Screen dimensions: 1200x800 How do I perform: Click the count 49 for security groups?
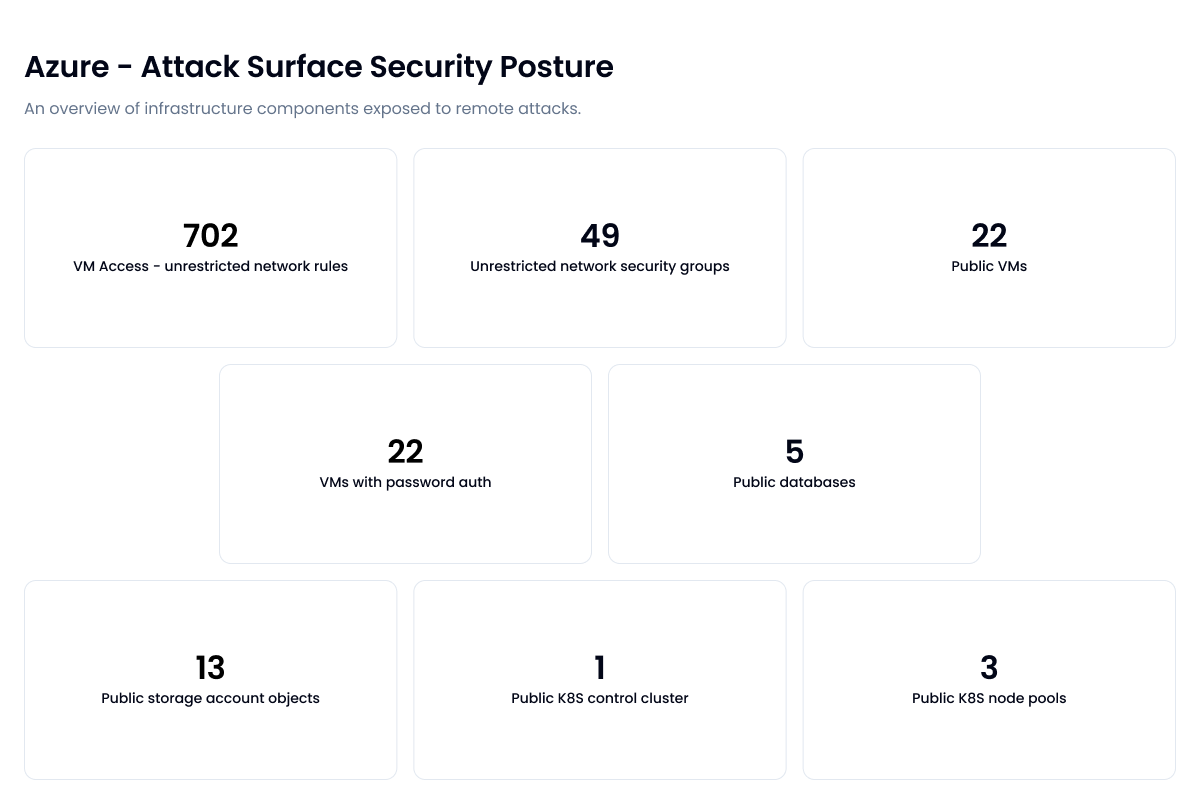(x=600, y=236)
